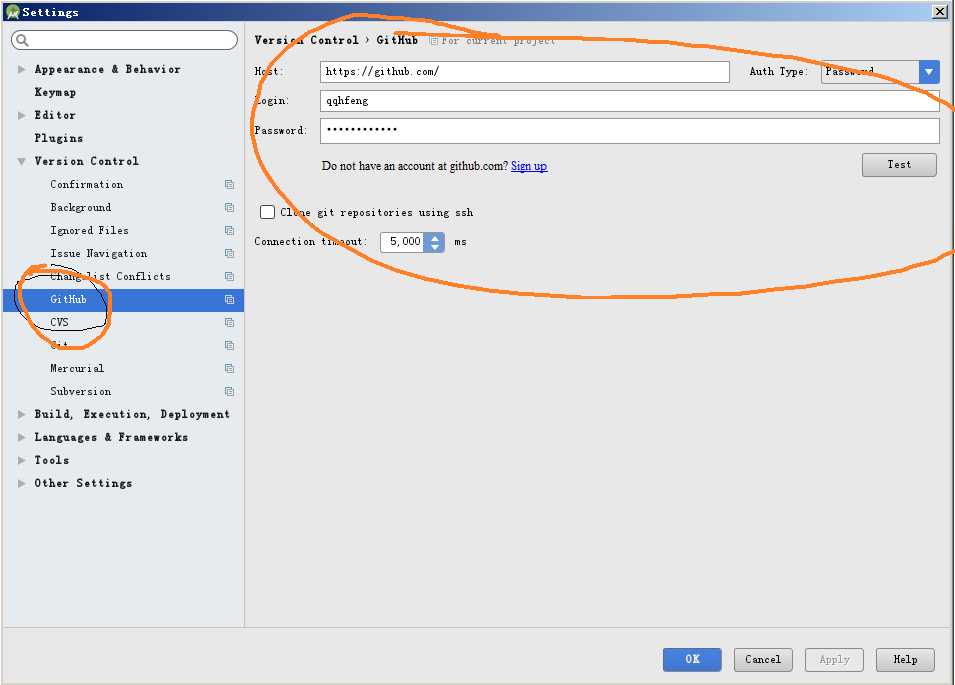Select Ignored Files settings
Image resolution: width=955 pixels, height=685 pixels.
pyautogui.click(x=89, y=231)
